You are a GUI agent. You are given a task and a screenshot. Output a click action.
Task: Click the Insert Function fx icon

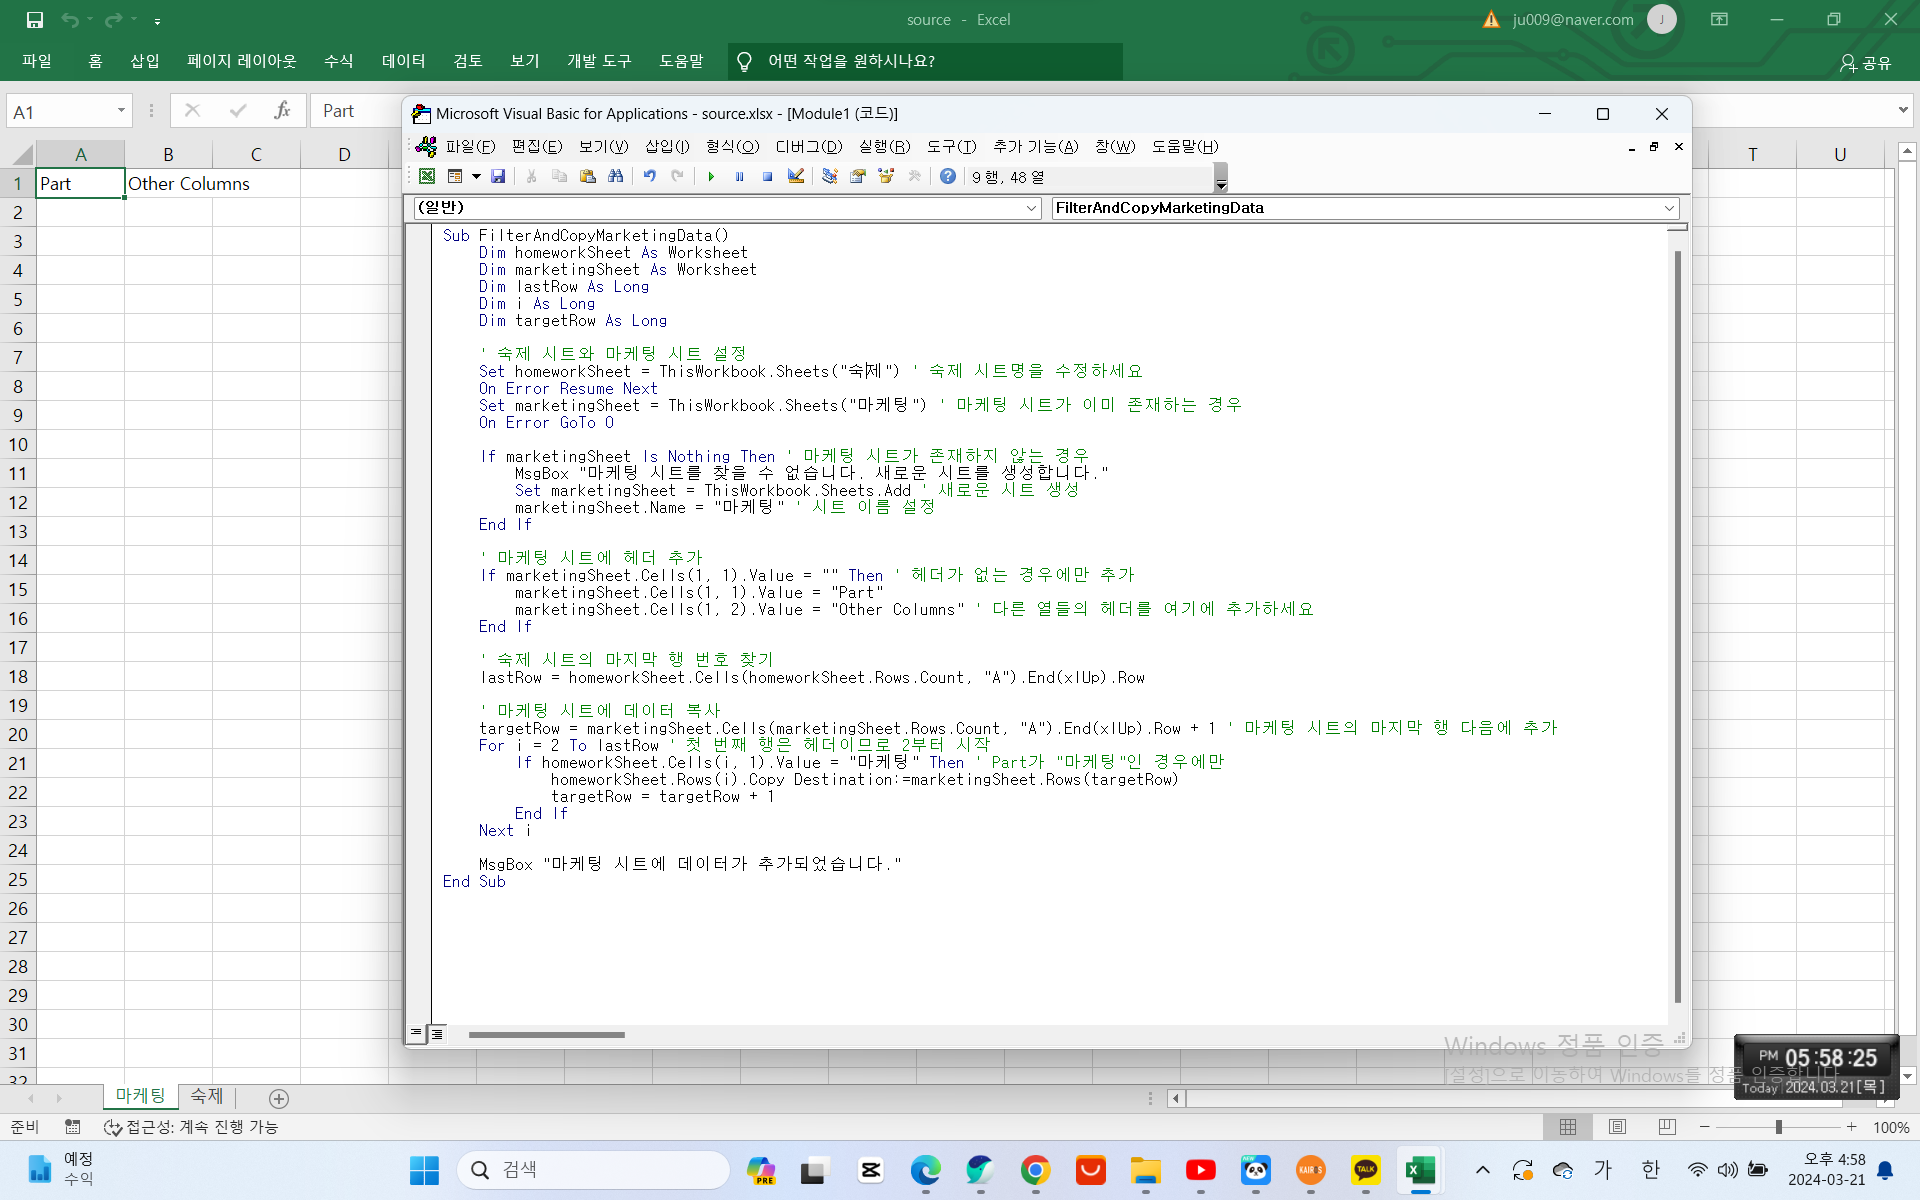[283, 111]
